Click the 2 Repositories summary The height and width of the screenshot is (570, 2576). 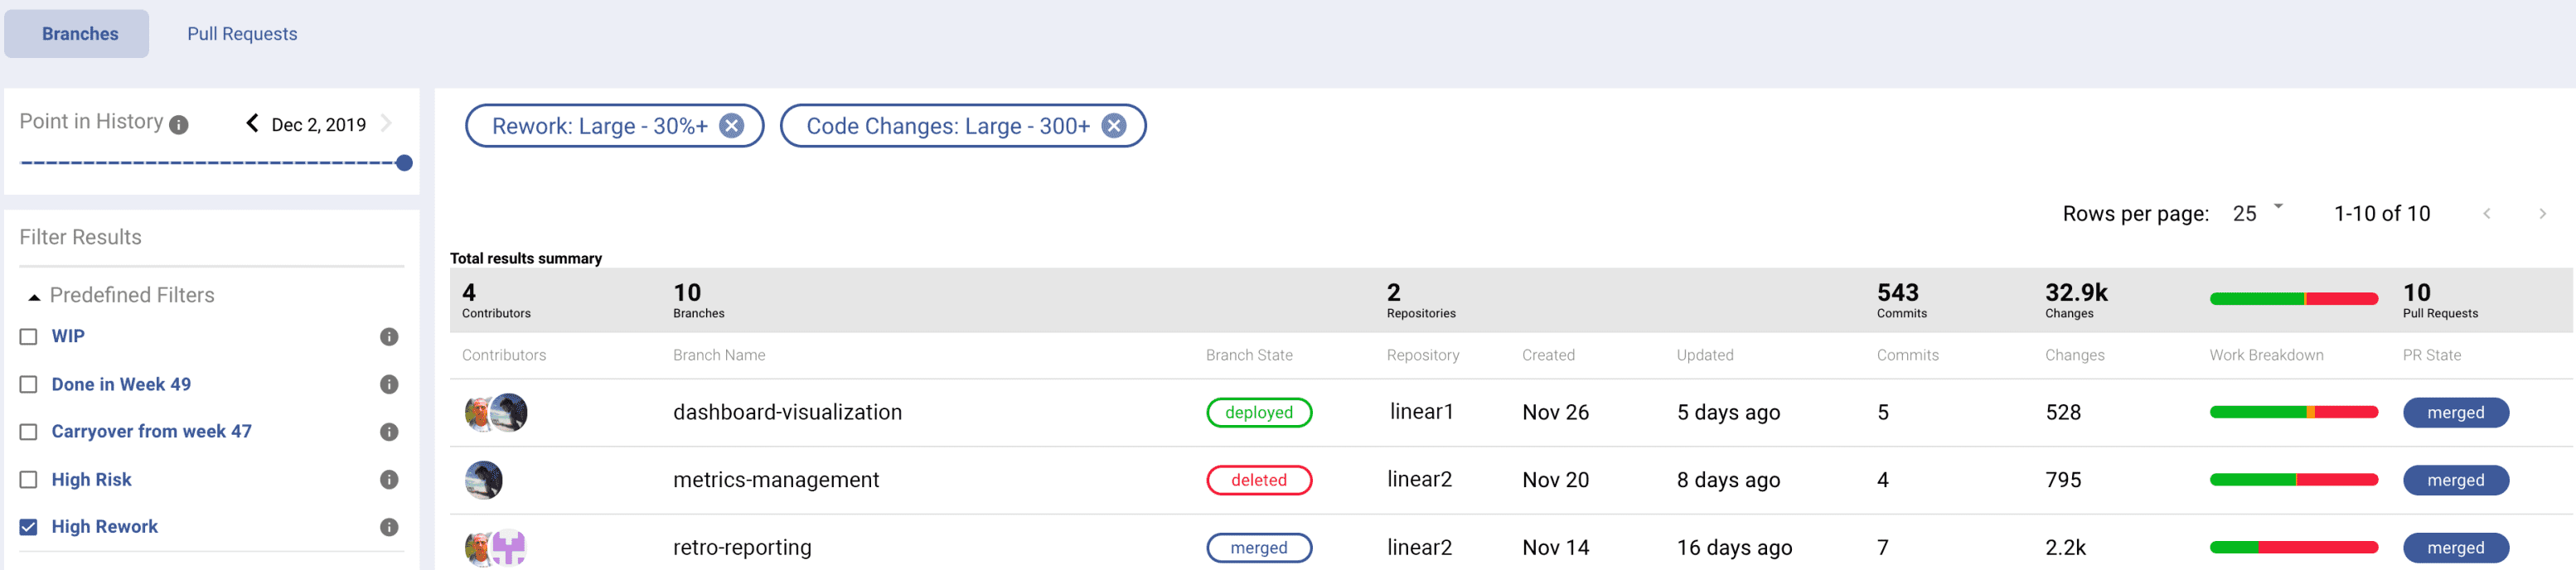click(x=1421, y=300)
